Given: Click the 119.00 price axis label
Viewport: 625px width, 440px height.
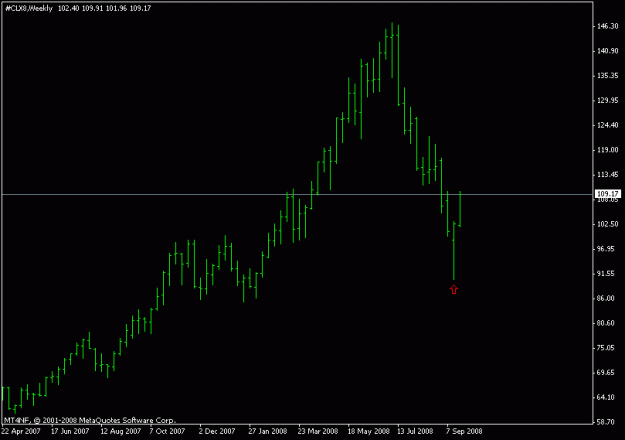Looking at the screenshot, I should (x=608, y=150).
